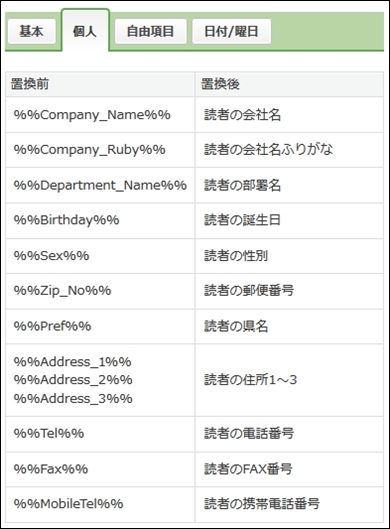The image size is (390, 529).
Task: Open the 自由項目 tab
Action: (x=150, y=31)
